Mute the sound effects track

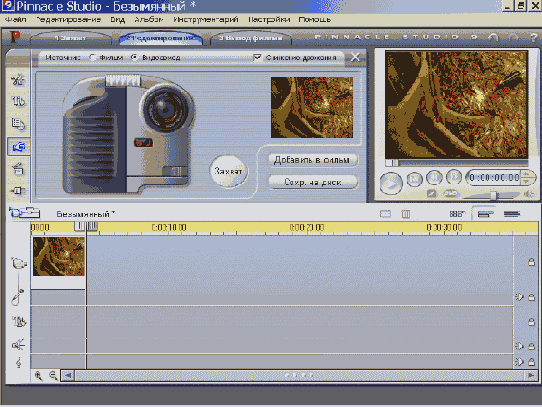pos(519,346)
